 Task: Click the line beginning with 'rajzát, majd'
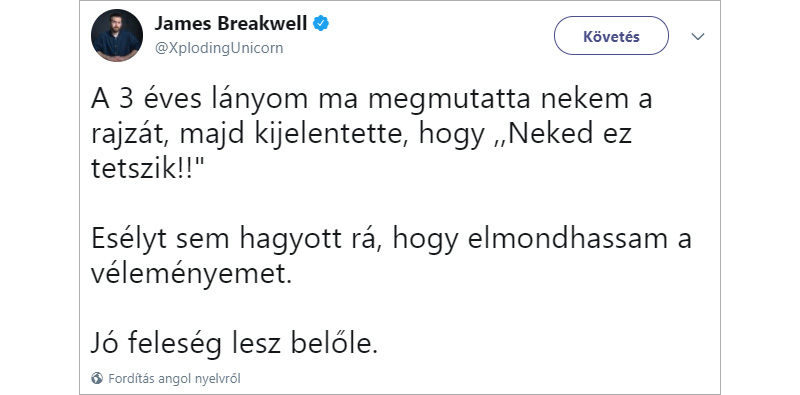362,135
